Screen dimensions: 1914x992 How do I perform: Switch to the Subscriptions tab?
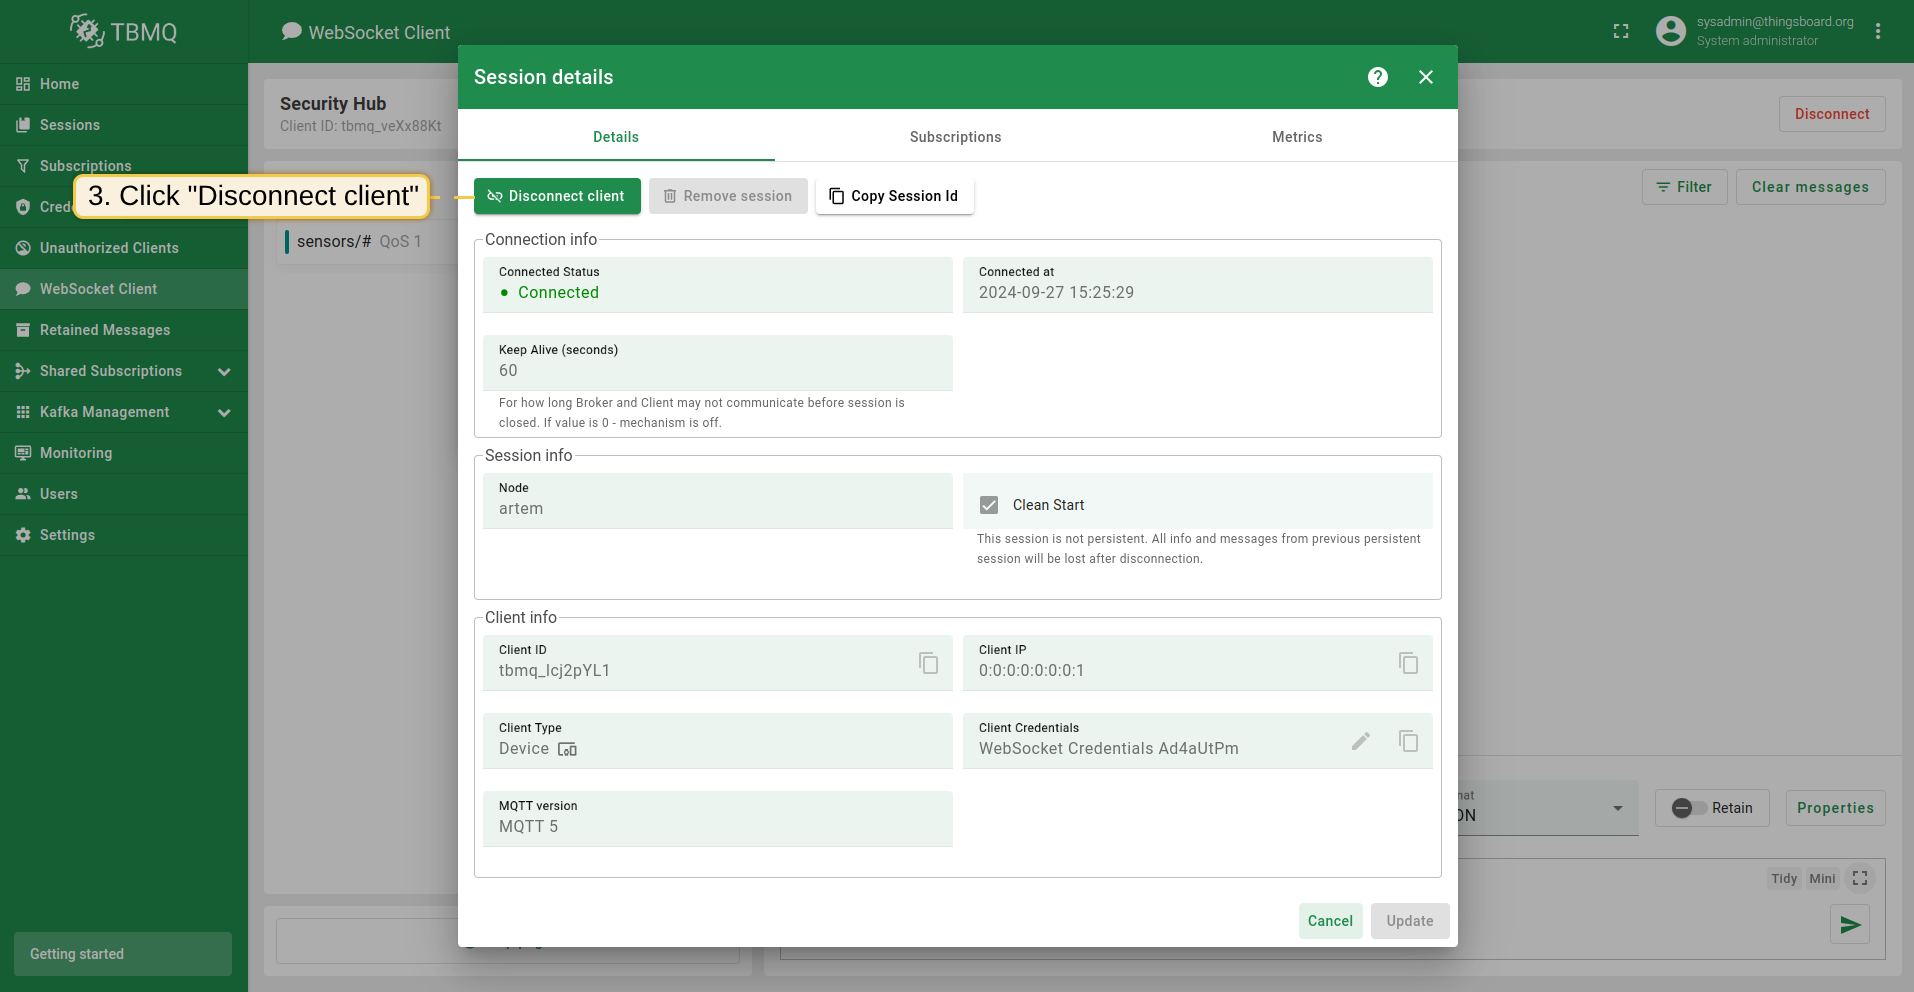(x=955, y=137)
